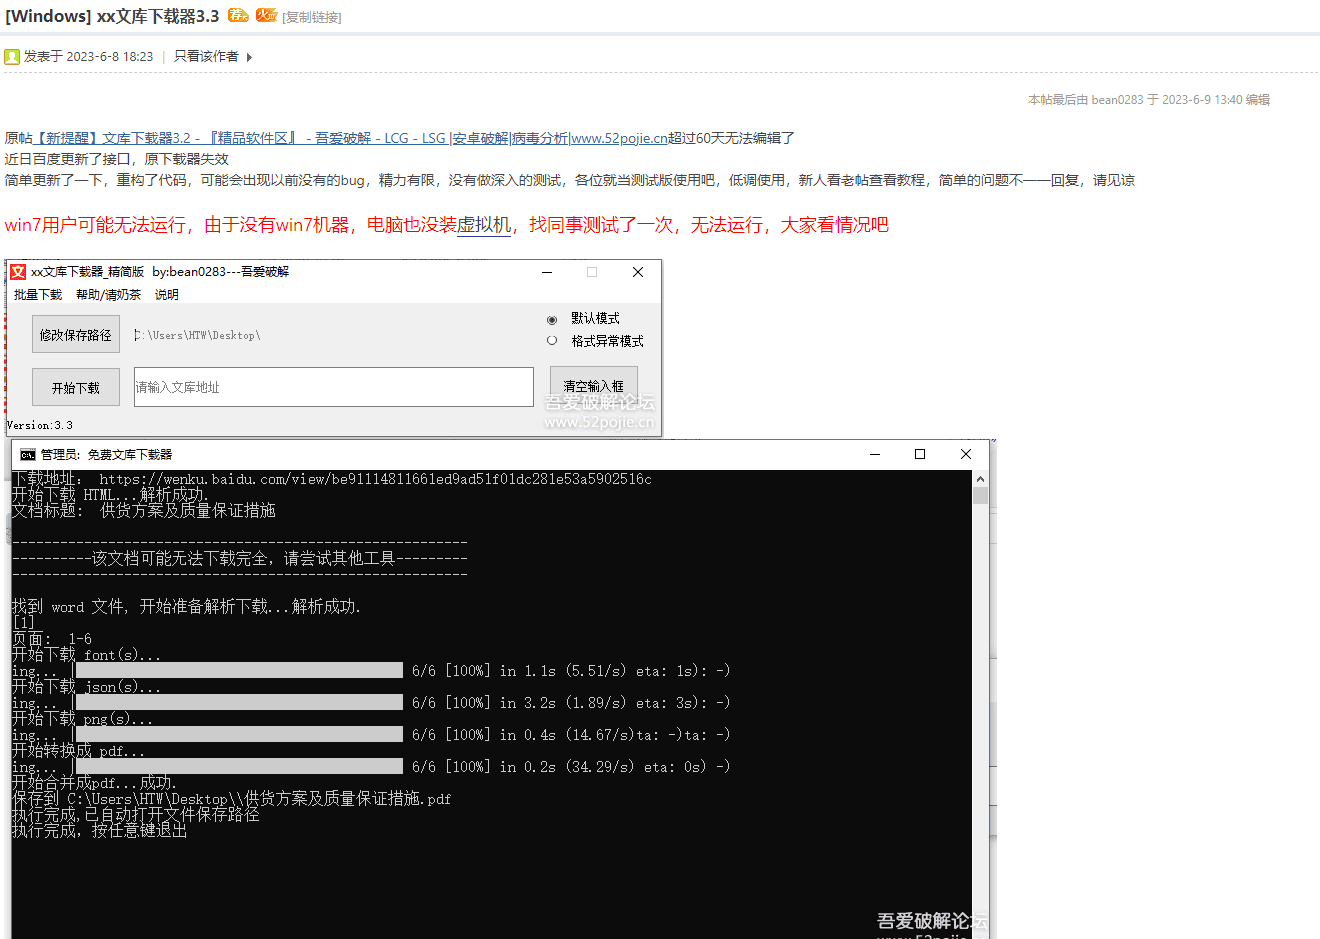Click the 文档标题 line in the console
The image size is (1320, 939).
pos(144,511)
